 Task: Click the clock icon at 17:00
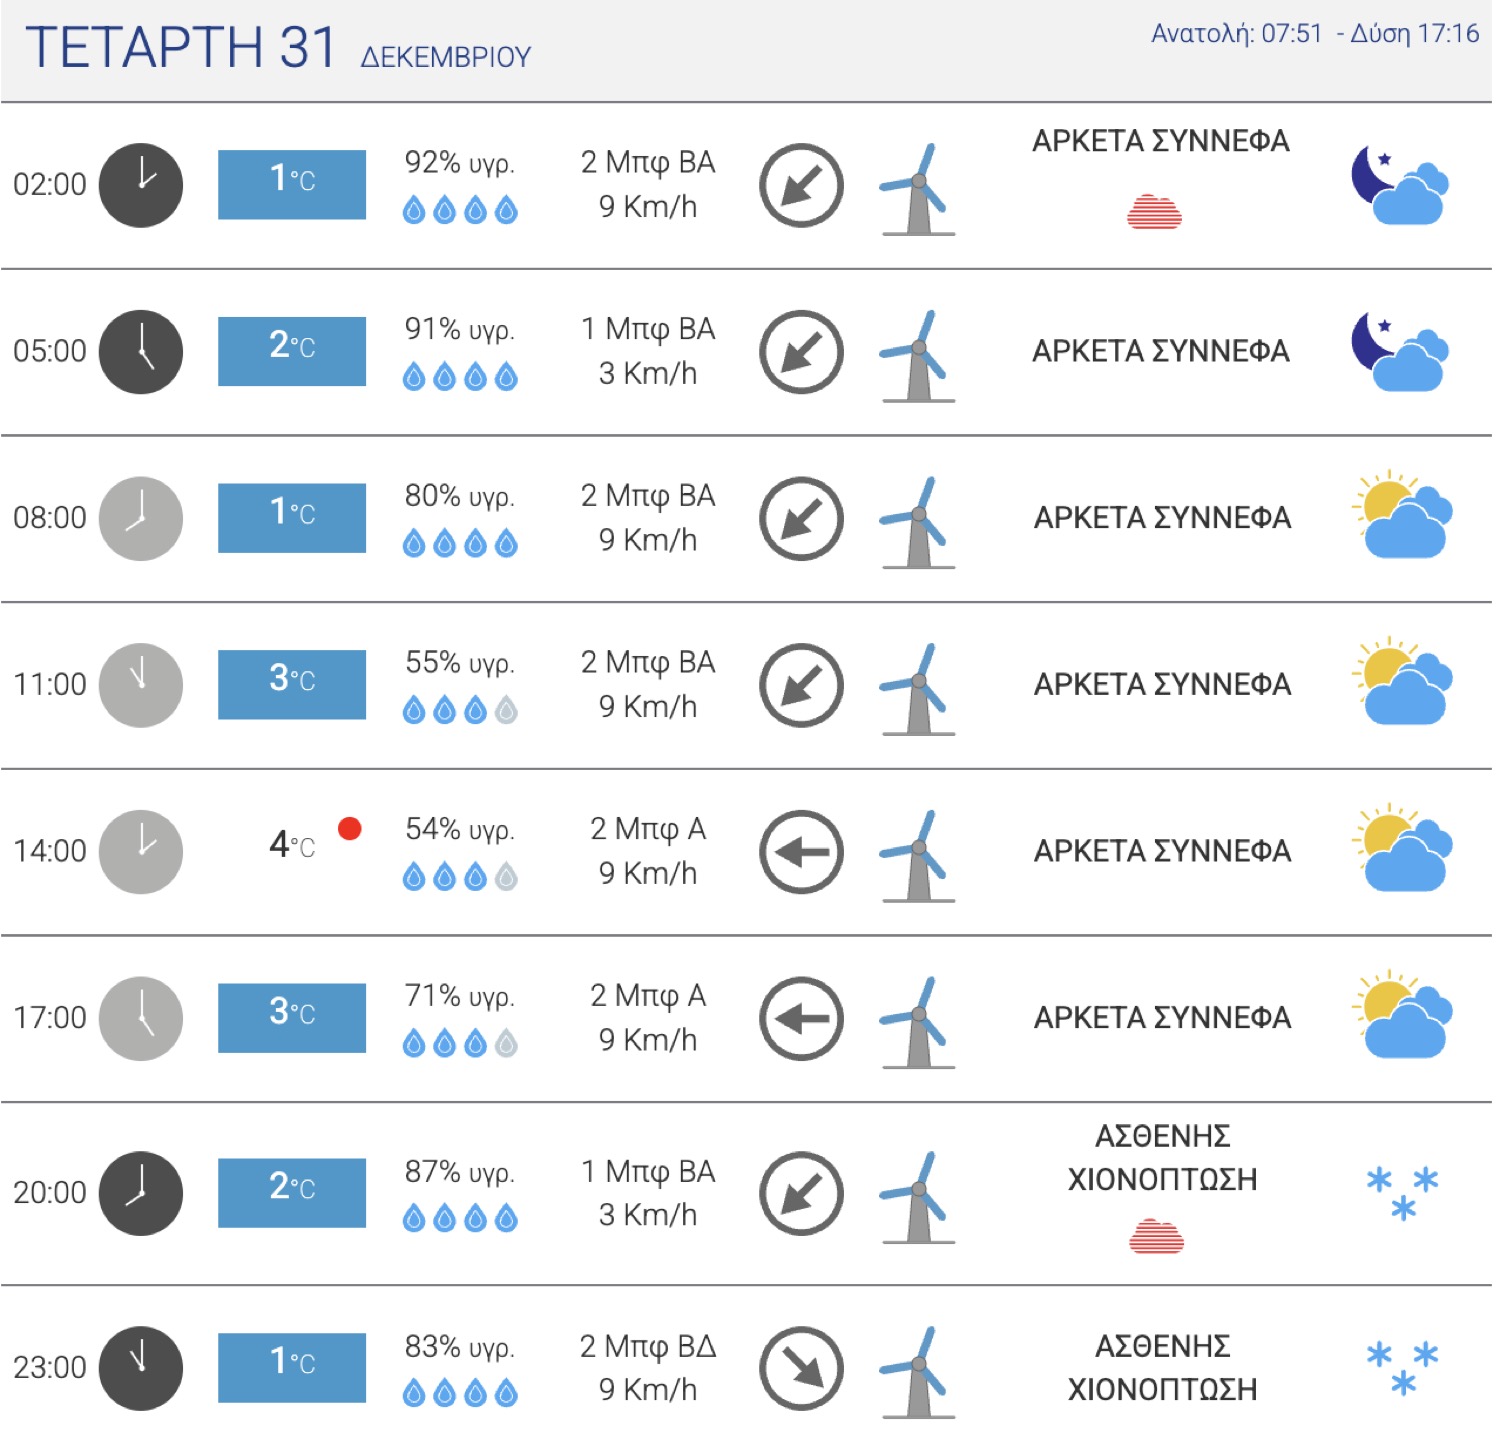coord(141,1018)
